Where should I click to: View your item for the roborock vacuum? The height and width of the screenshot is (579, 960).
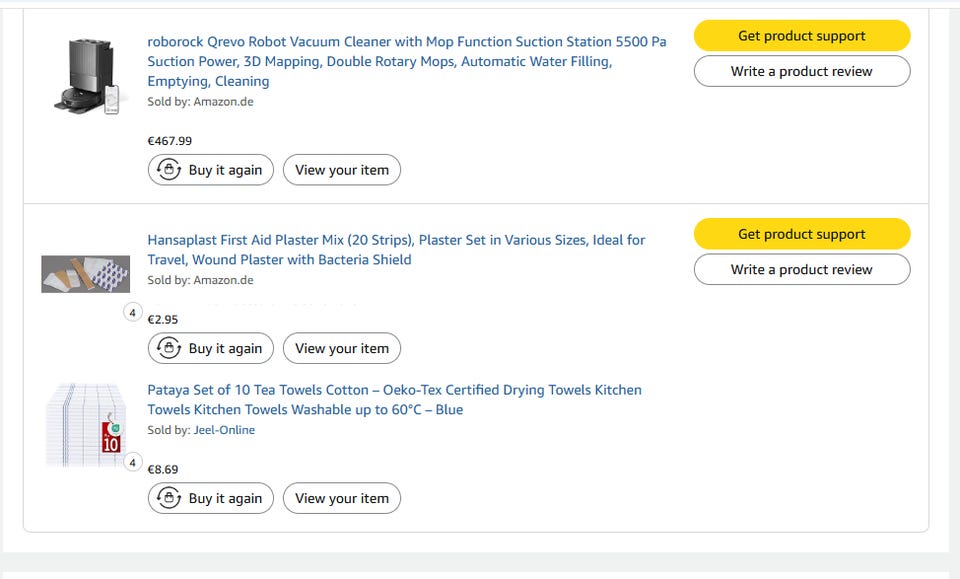coord(342,170)
